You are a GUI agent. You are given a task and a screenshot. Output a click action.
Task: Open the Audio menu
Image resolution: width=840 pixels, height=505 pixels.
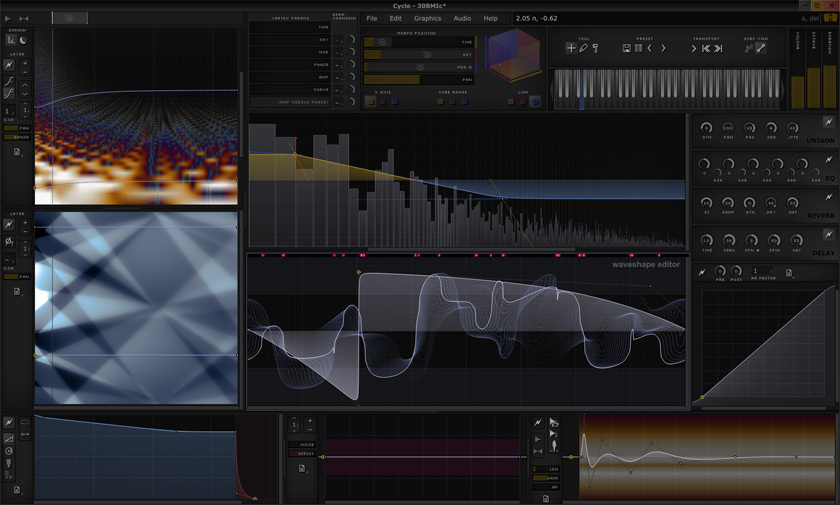(x=462, y=18)
